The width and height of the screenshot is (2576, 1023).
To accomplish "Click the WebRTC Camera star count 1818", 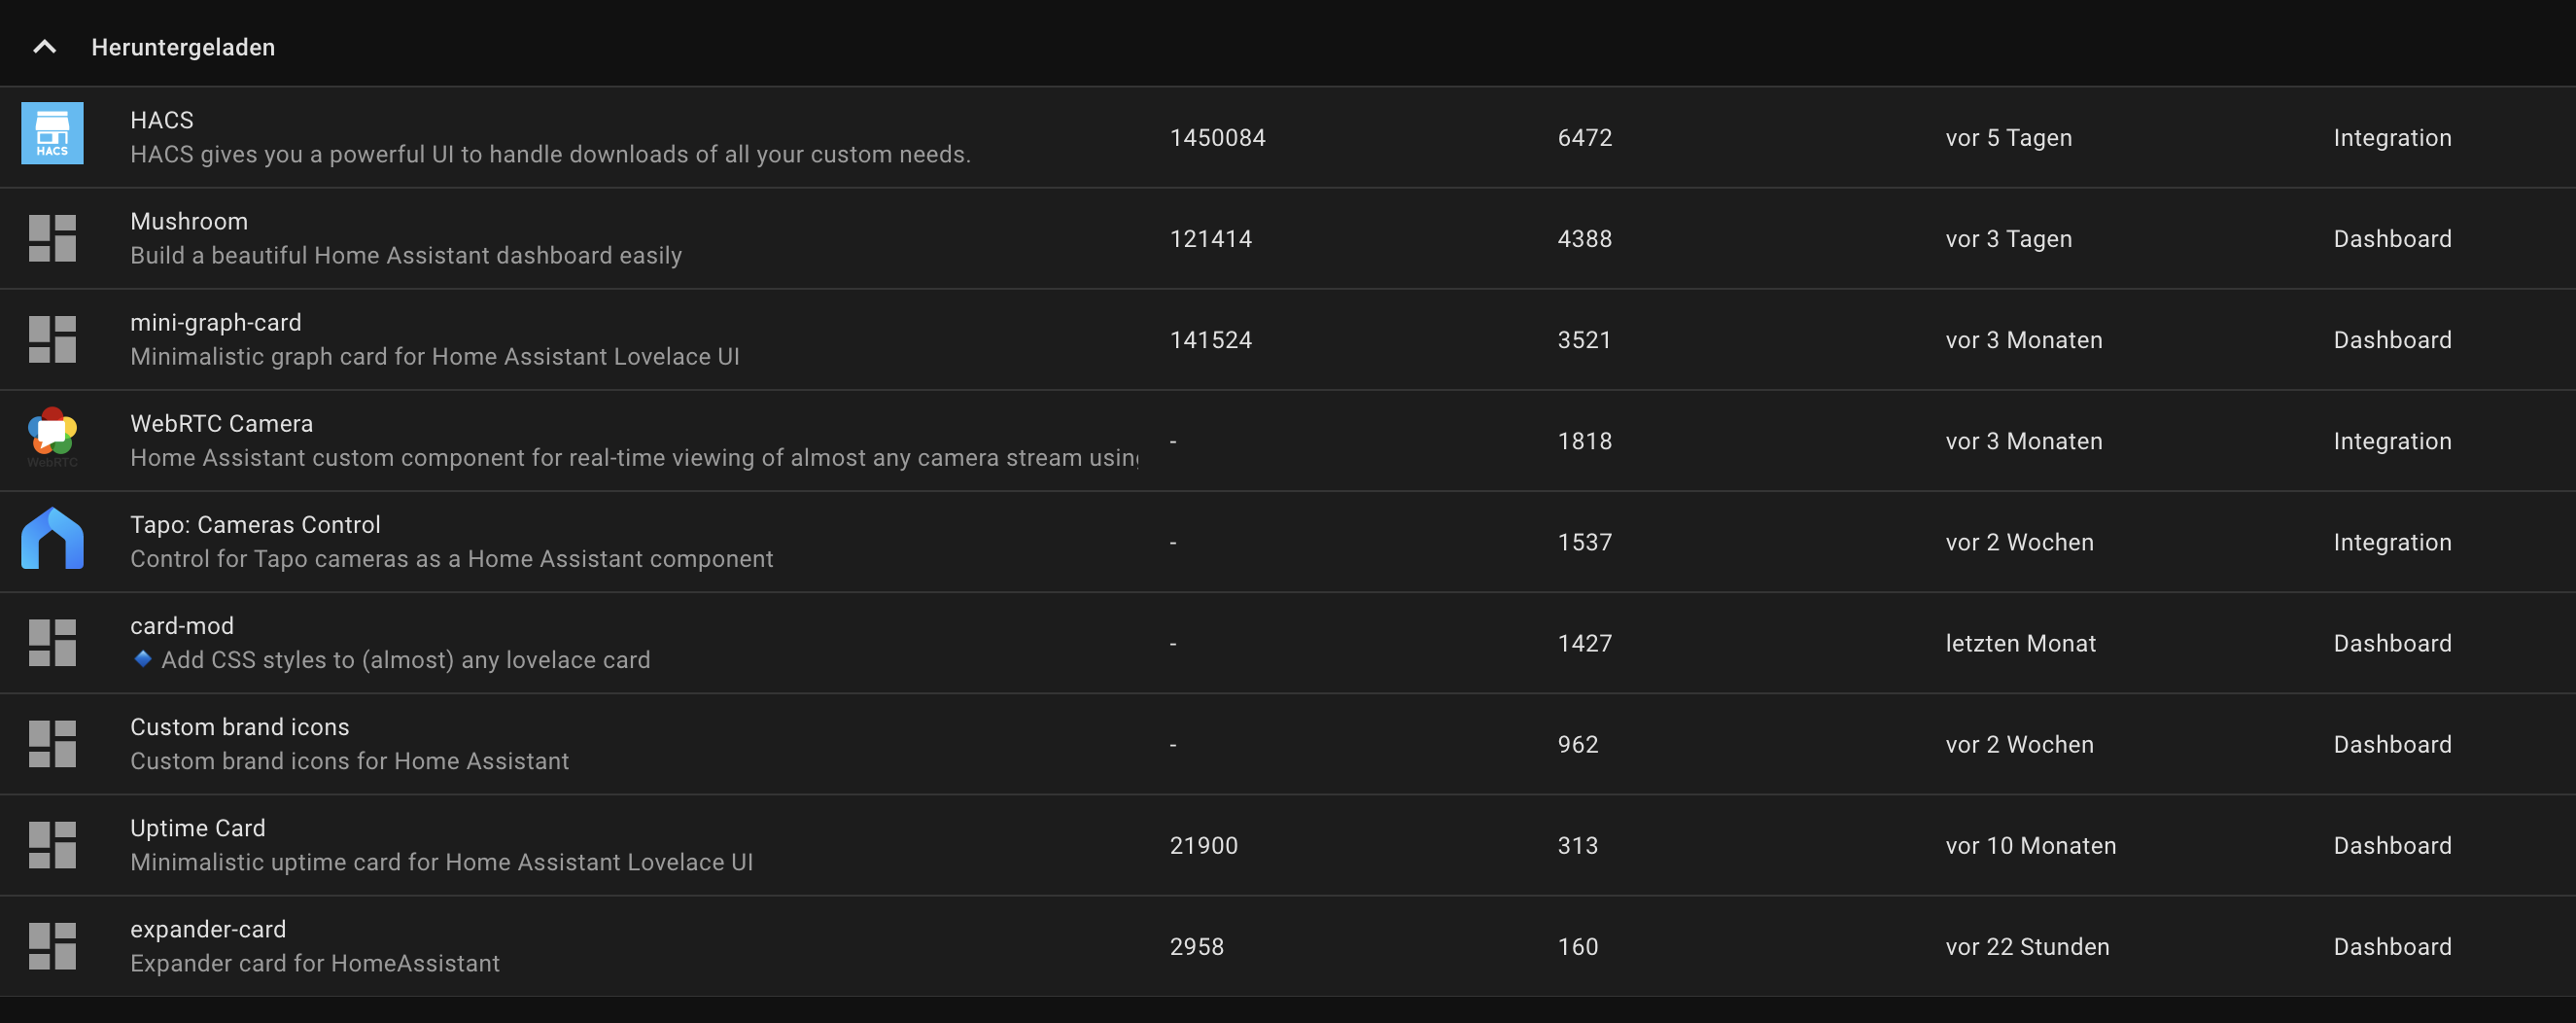I will click(x=1585, y=440).
